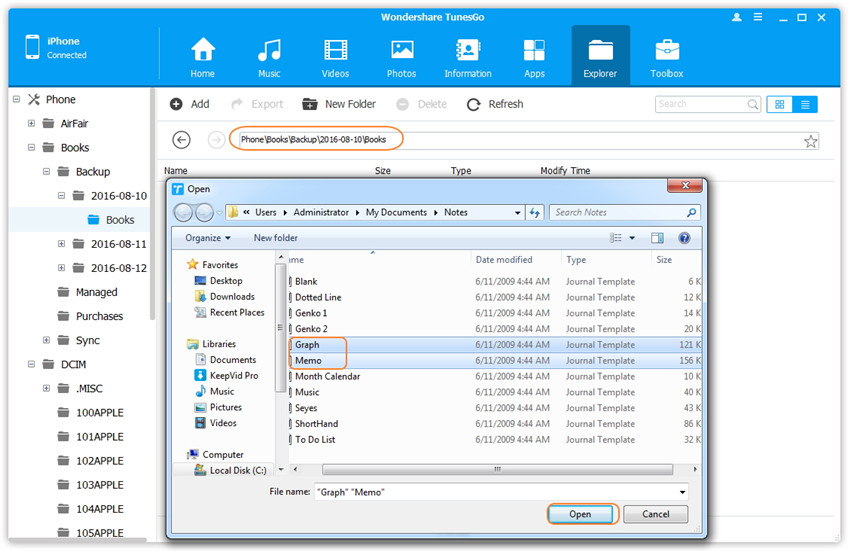Image resolution: width=850 pixels, height=551 pixels.
Task: Open the Music section icon
Action: coord(269,57)
